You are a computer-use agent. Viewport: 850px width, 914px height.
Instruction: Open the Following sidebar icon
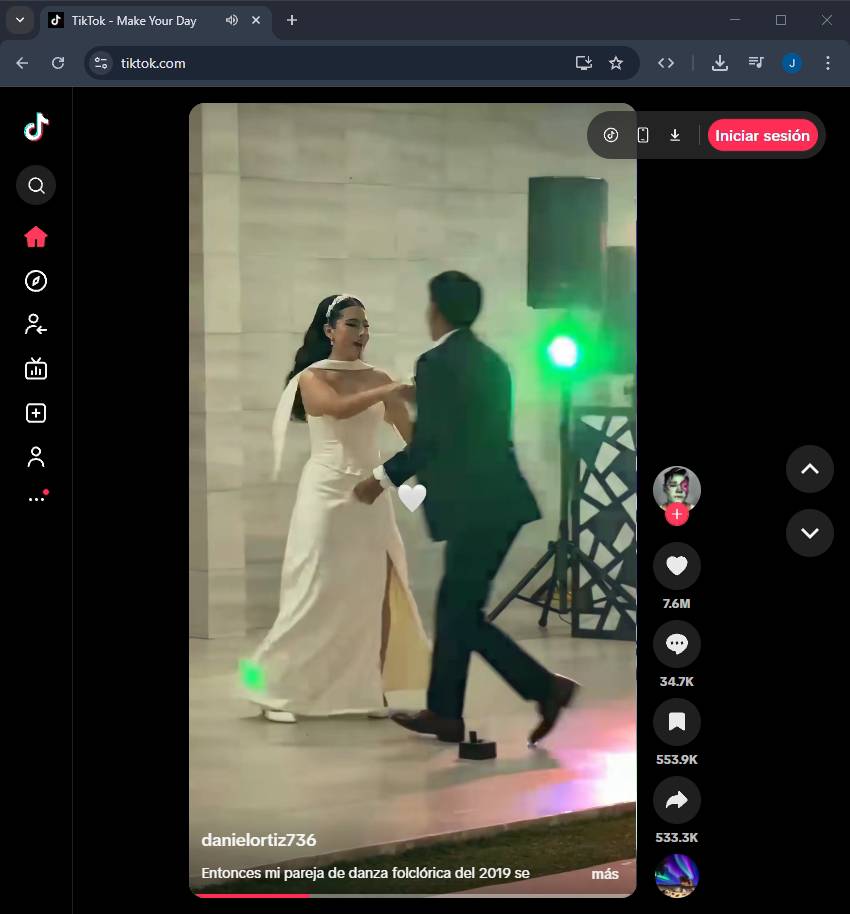[x=36, y=324]
